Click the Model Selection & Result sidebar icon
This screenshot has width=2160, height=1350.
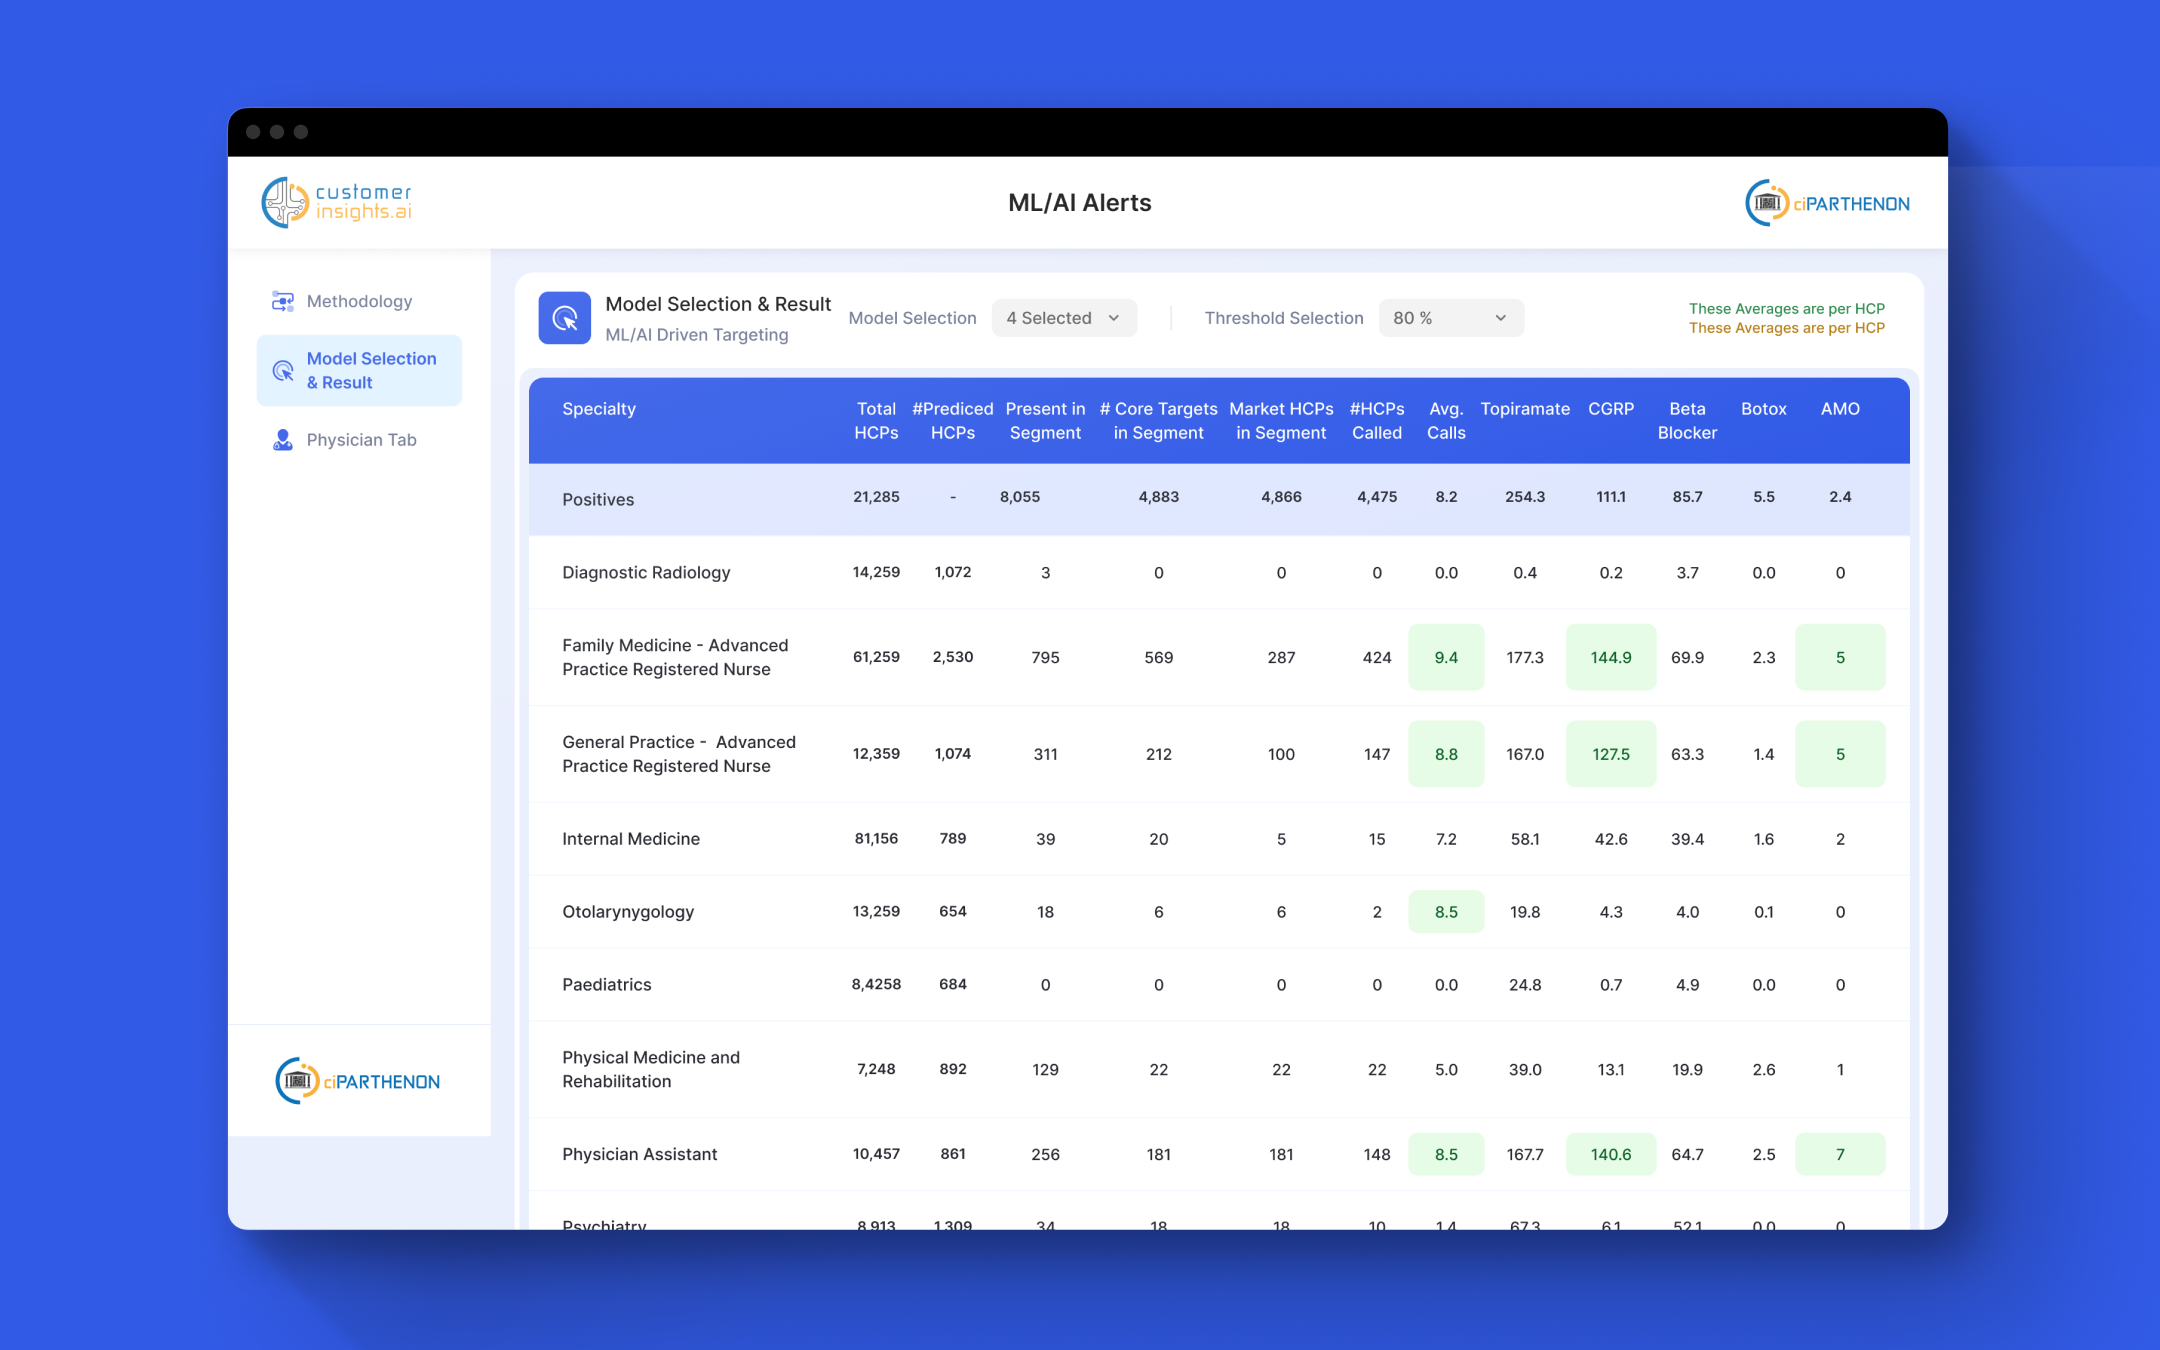coord(283,371)
